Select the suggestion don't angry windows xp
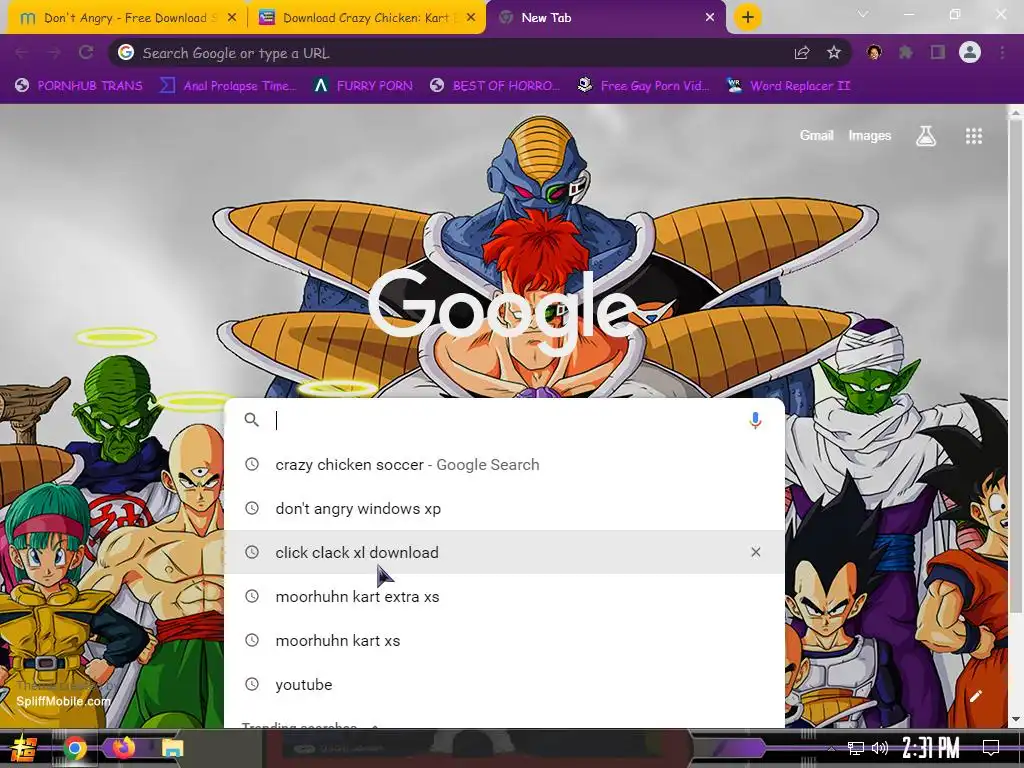This screenshot has width=1024, height=768. 504,508
